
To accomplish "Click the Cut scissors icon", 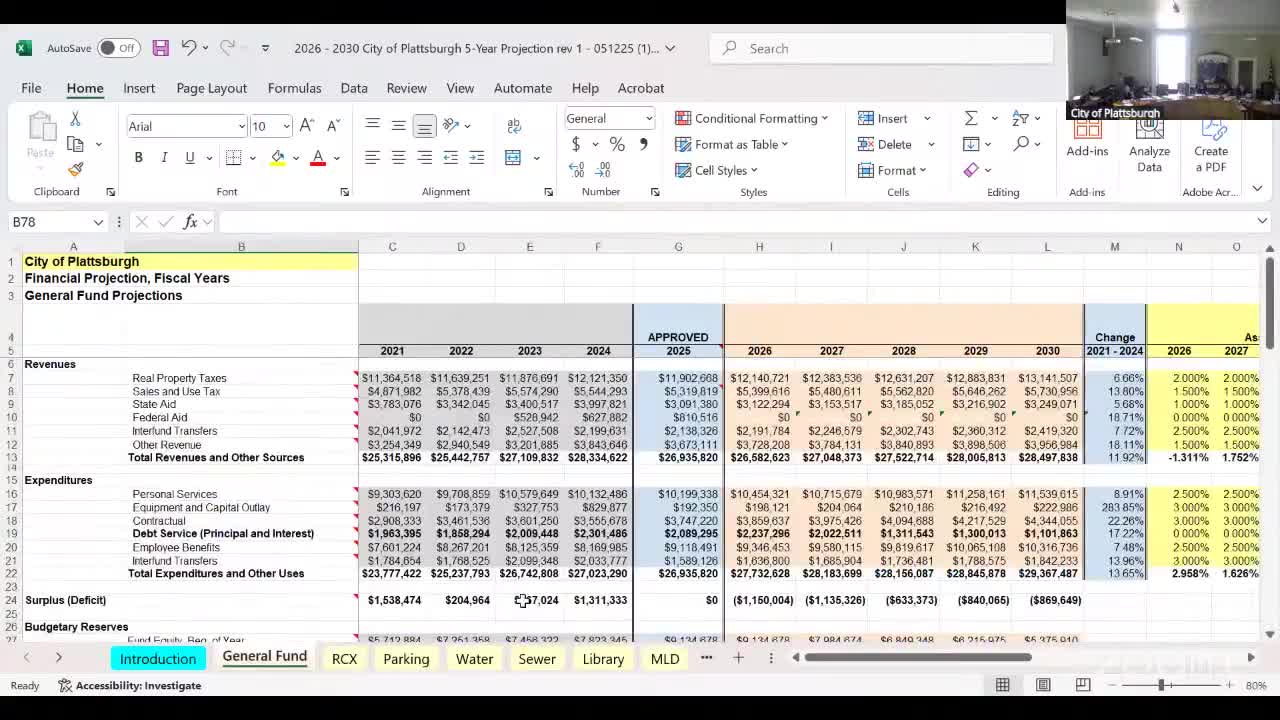I will pos(75,119).
